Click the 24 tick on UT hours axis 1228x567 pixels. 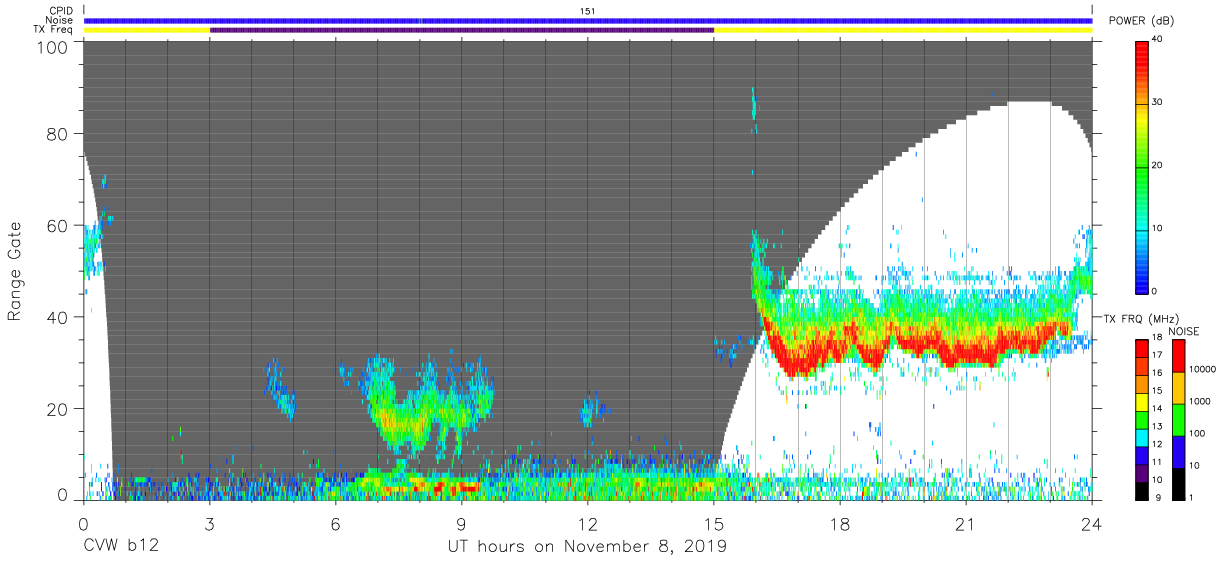point(1091,524)
